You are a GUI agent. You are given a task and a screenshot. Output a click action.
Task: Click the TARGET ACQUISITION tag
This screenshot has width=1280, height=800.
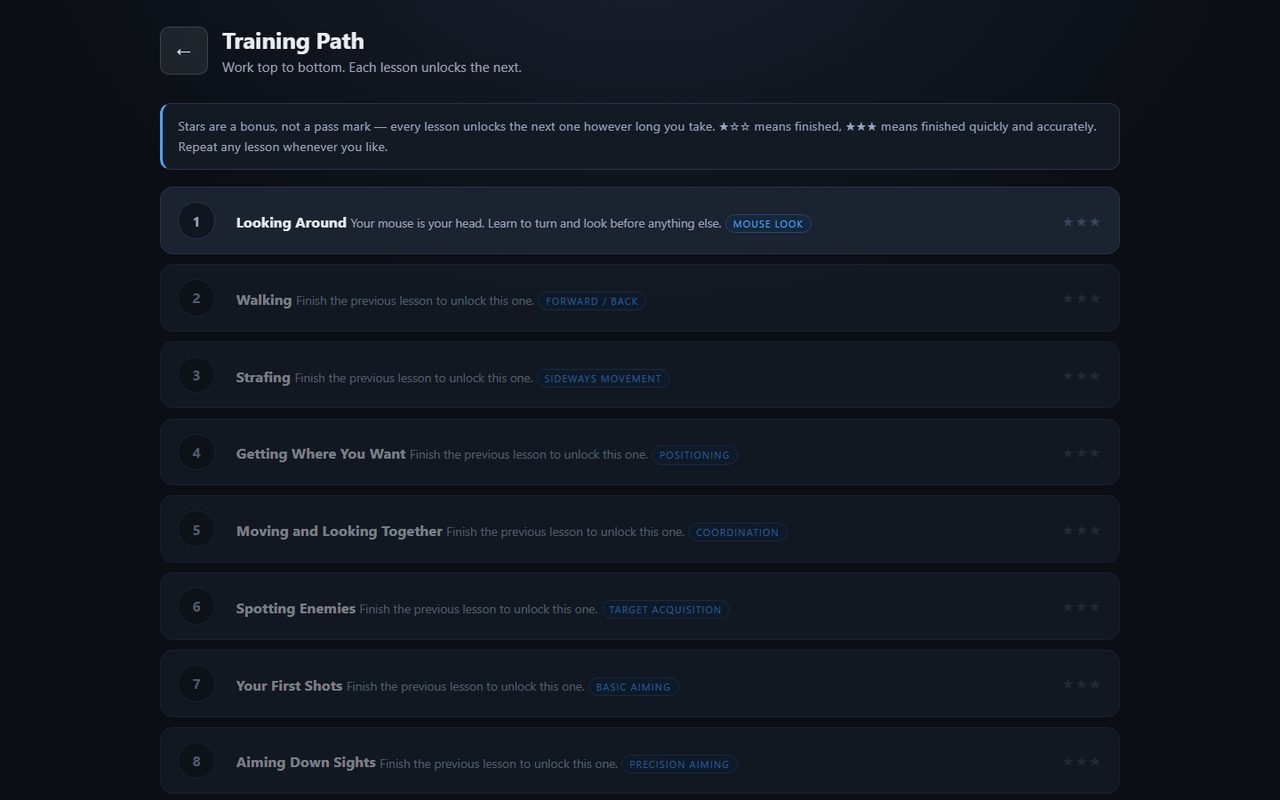click(x=665, y=609)
